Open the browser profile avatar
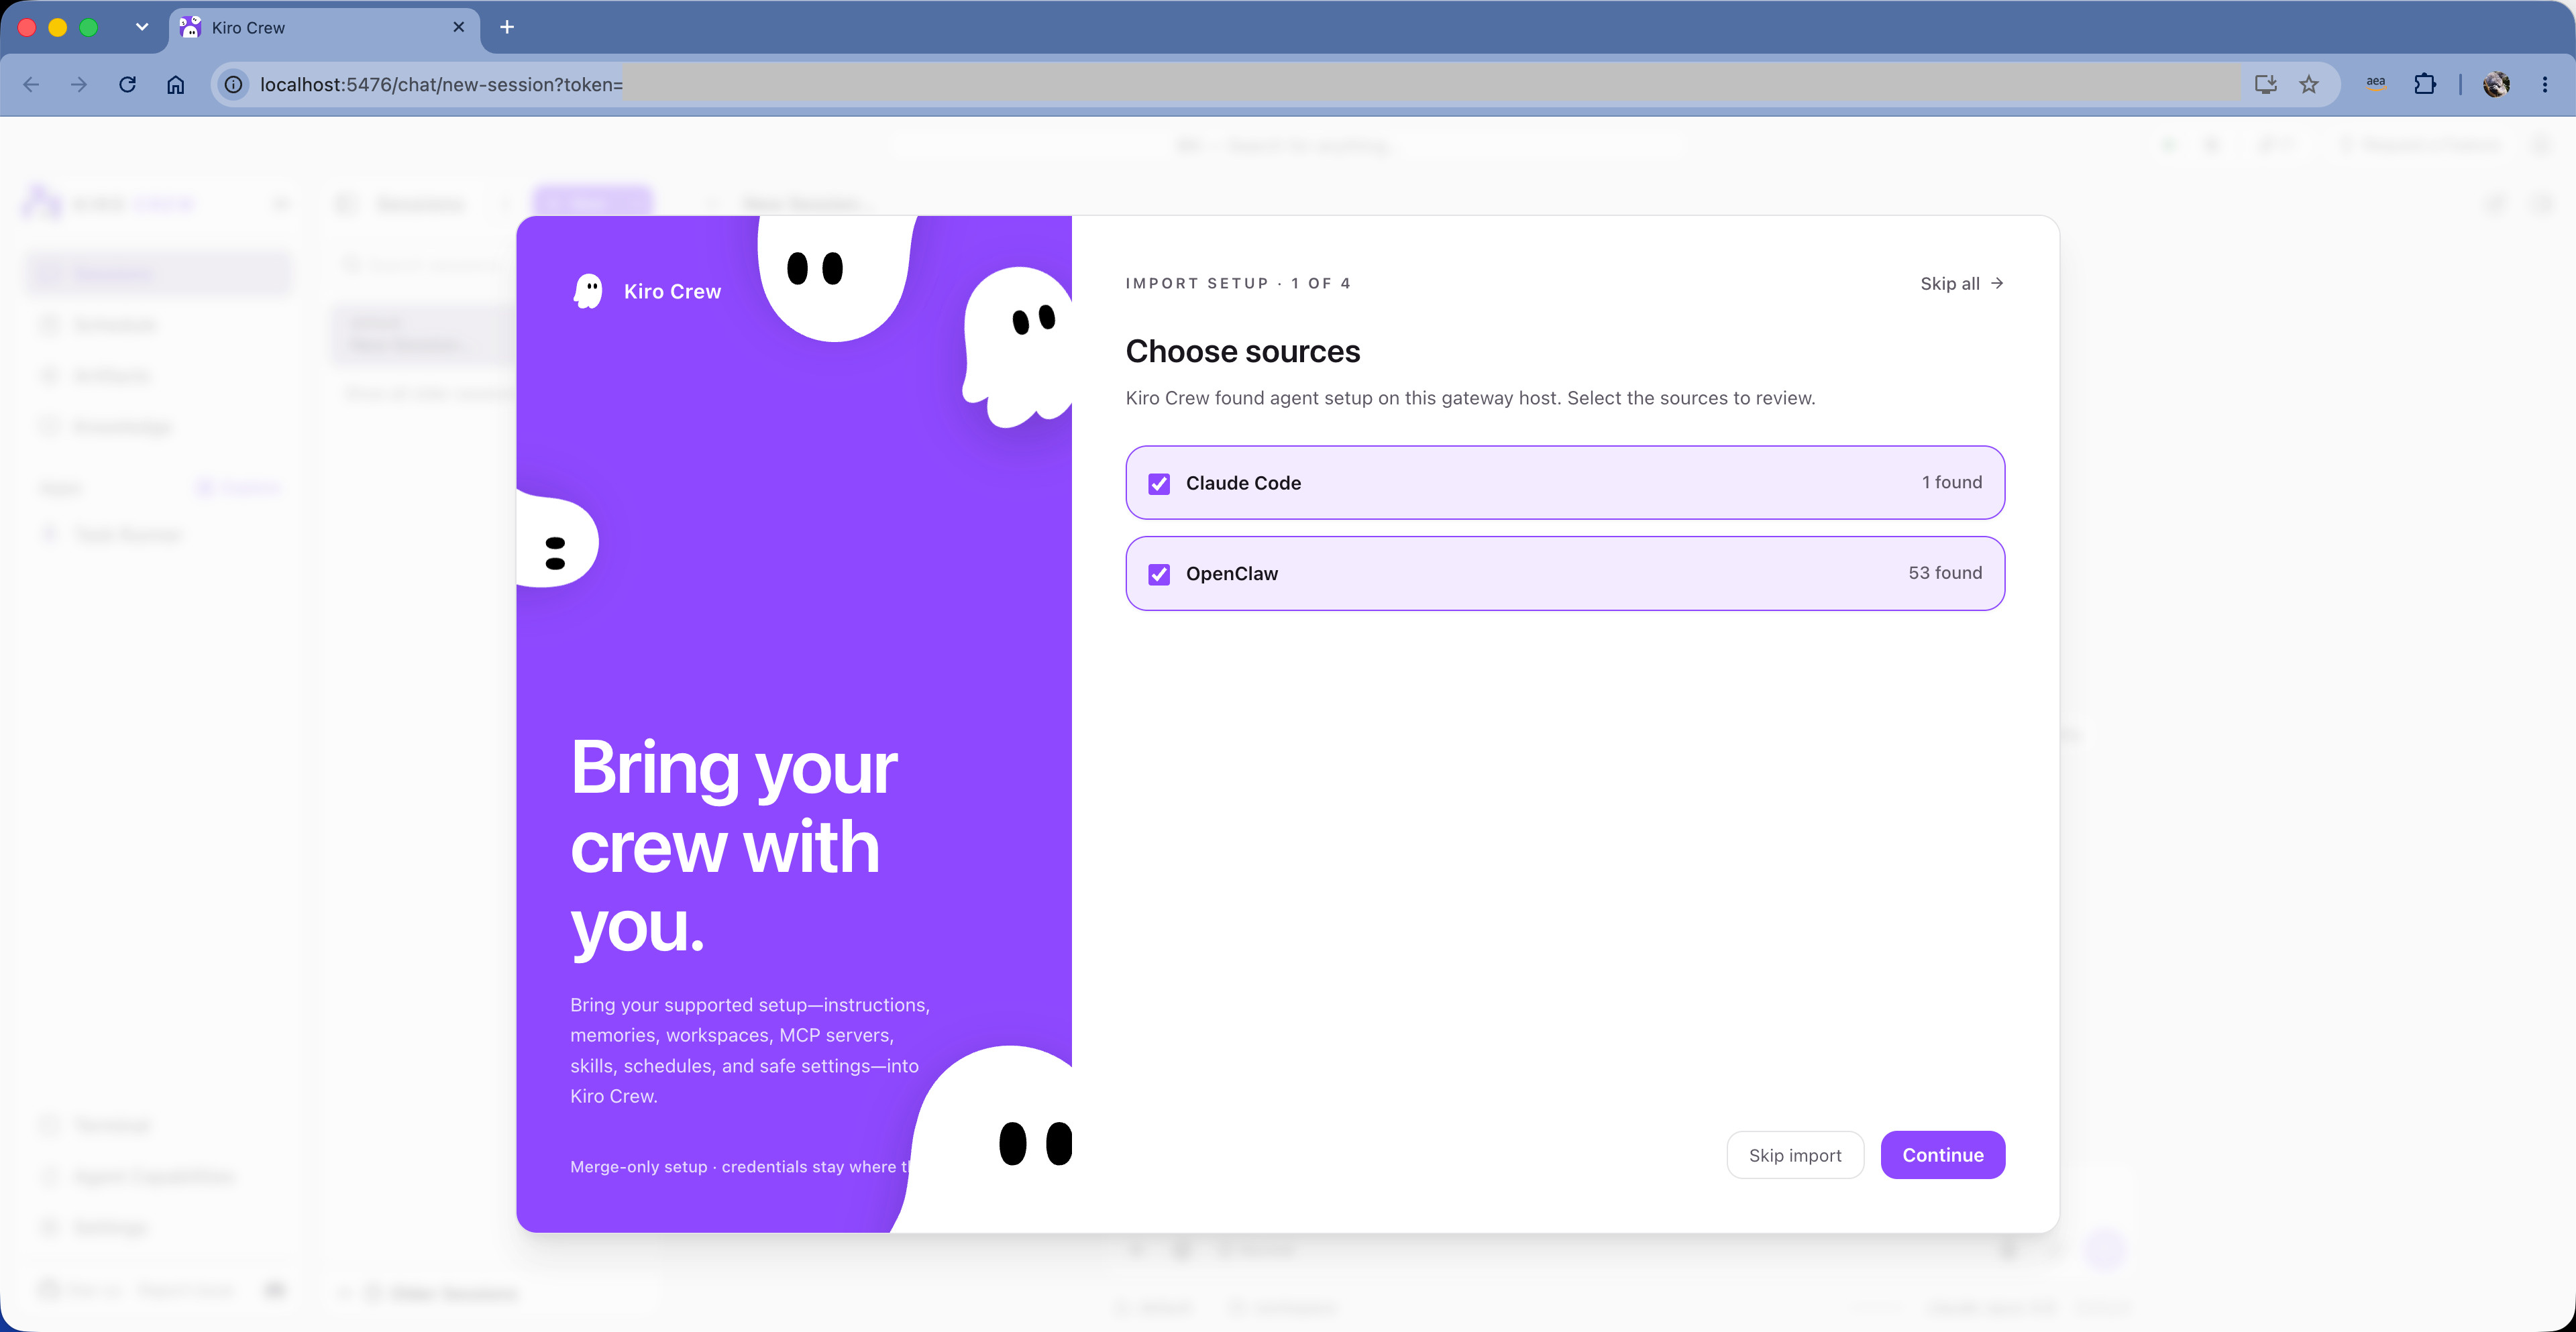The image size is (2576, 1332). pos(2496,85)
